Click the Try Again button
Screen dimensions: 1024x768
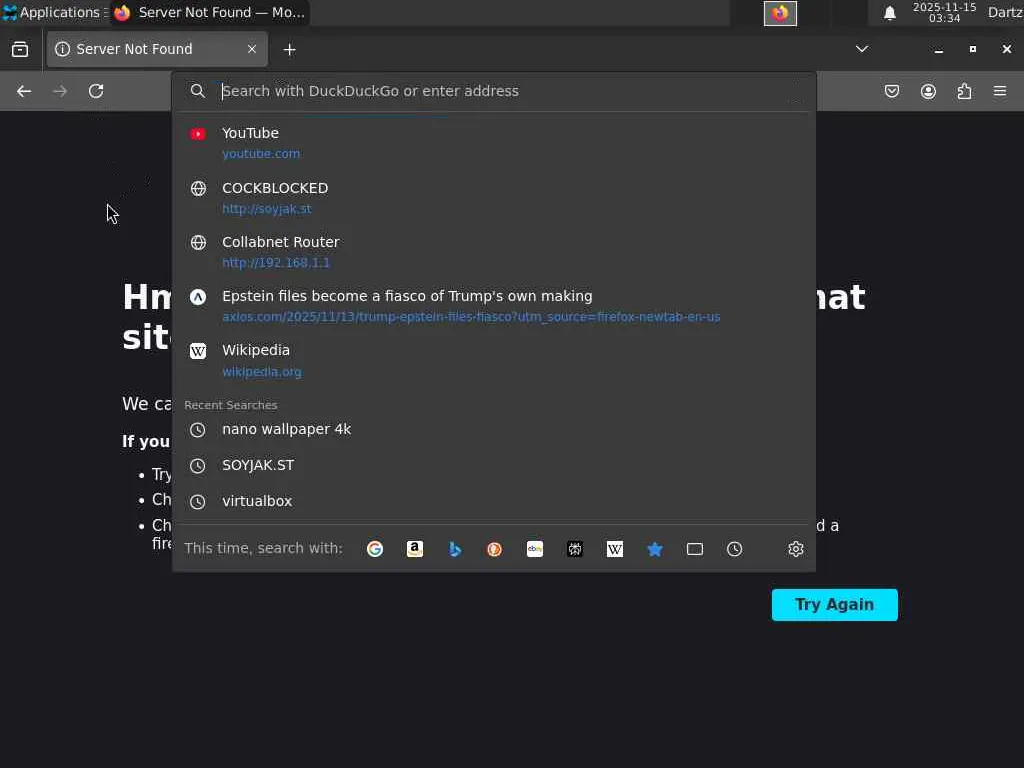click(x=835, y=605)
